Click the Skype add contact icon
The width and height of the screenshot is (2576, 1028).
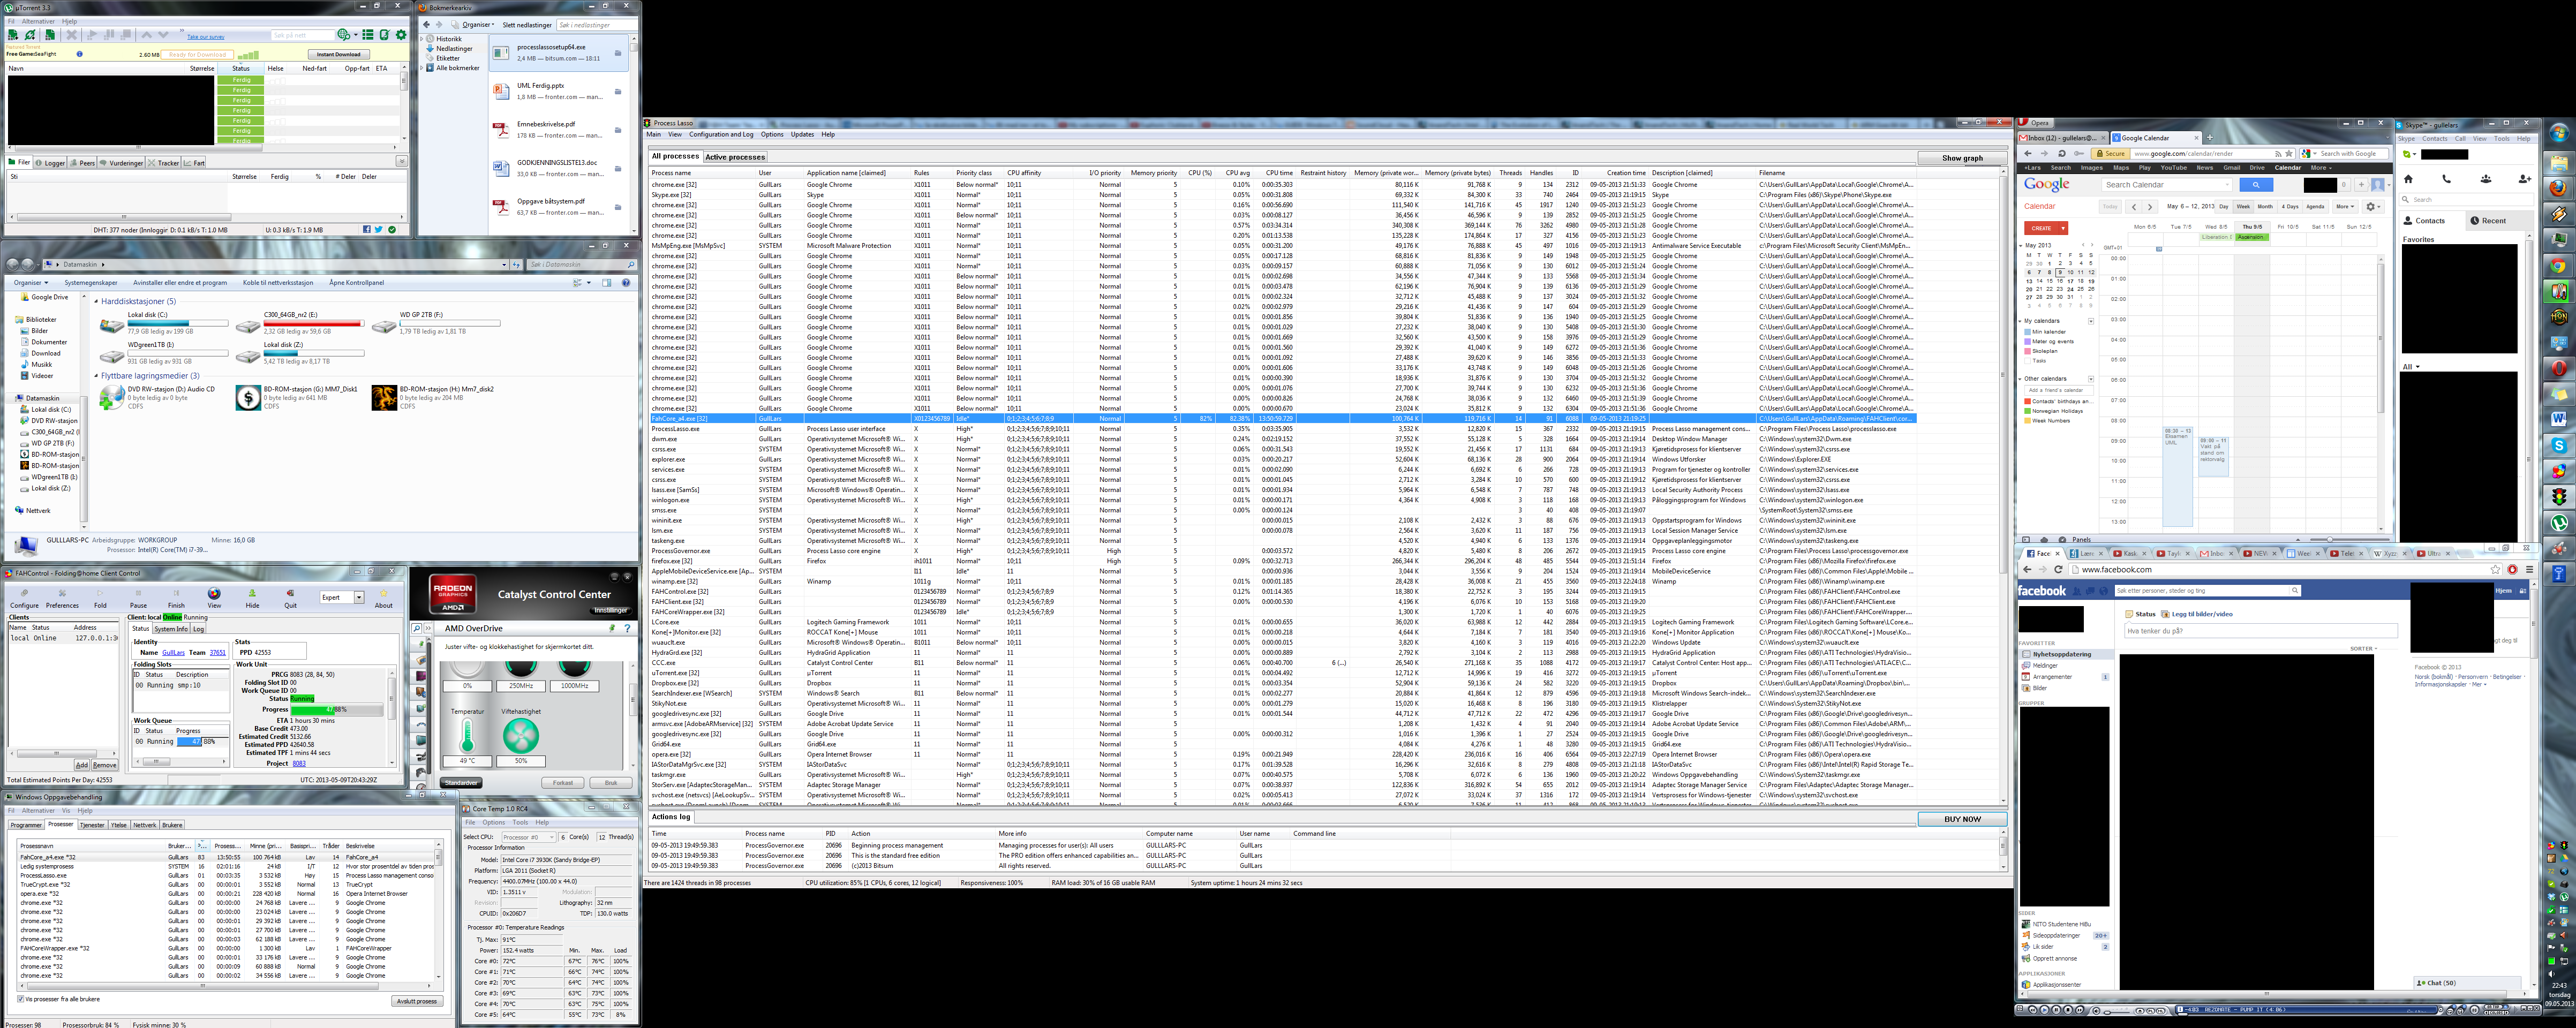tap(2525, 179)
